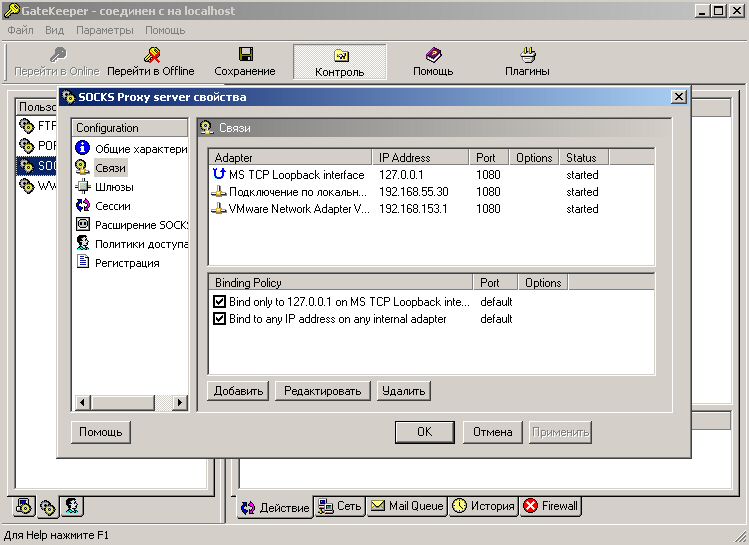
Task: Open the Параметры menu
Action: (x=105, y=30)
